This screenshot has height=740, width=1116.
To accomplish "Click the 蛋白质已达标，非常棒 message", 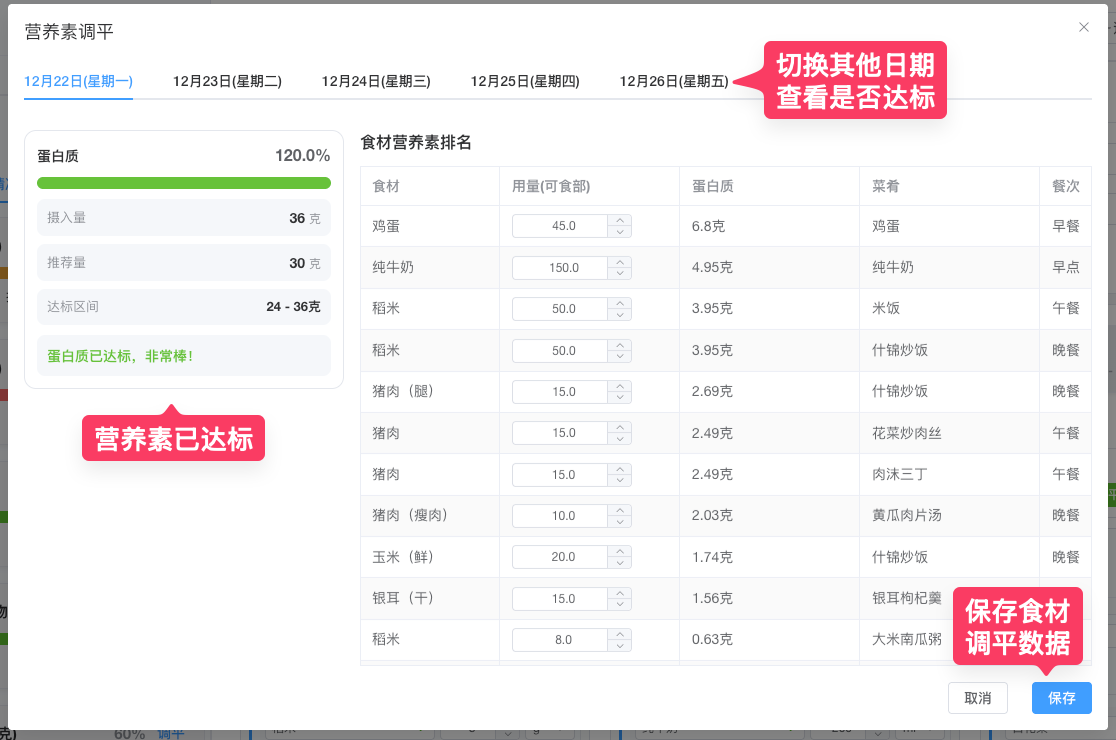I will [x=183, y=355].
